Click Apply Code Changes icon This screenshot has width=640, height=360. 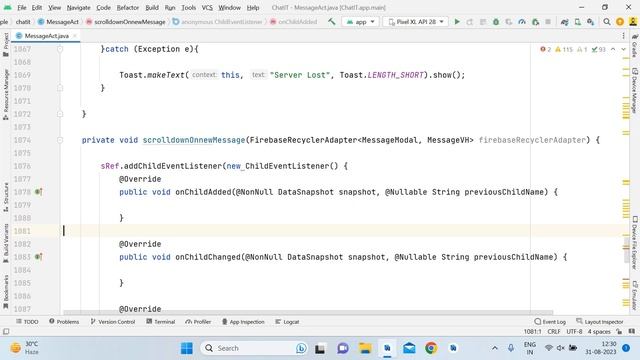coord(483,22)
